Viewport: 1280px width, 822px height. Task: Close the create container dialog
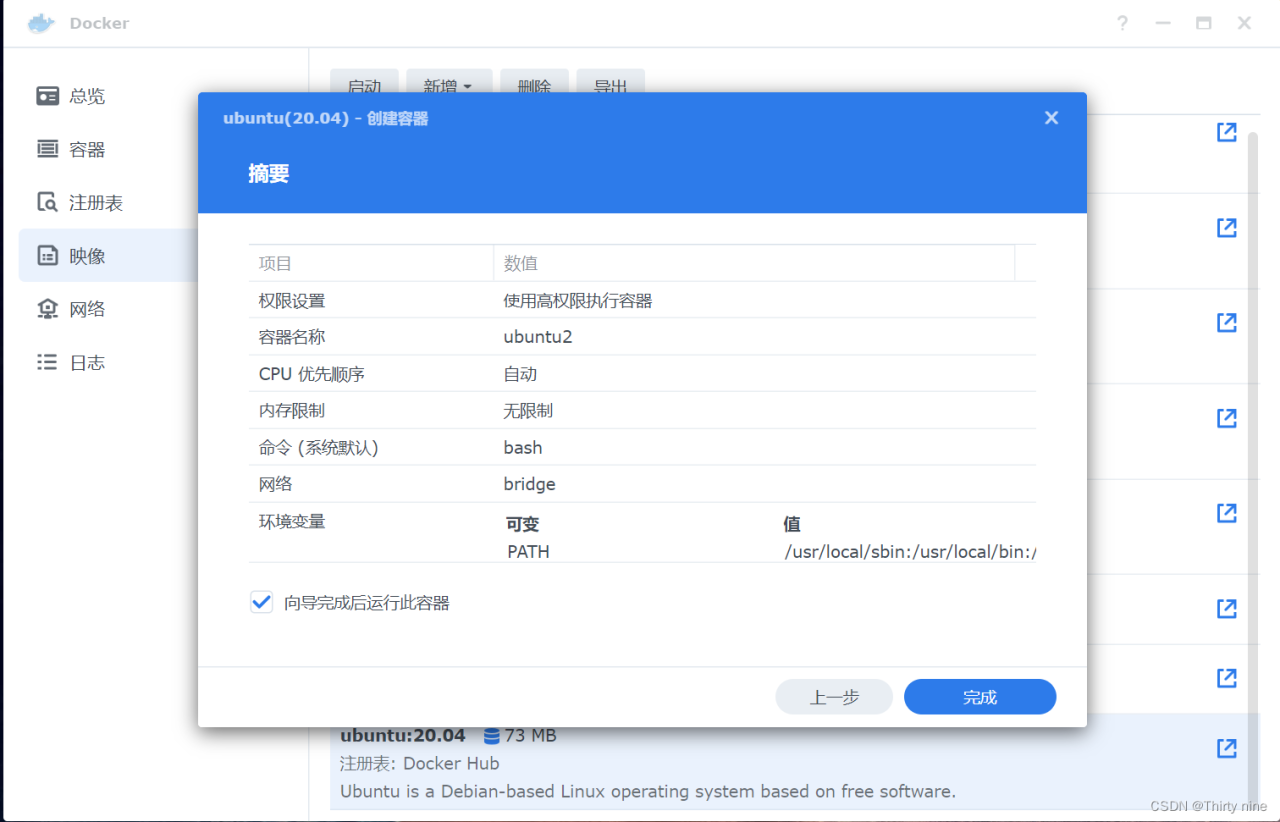point(1051,117)
